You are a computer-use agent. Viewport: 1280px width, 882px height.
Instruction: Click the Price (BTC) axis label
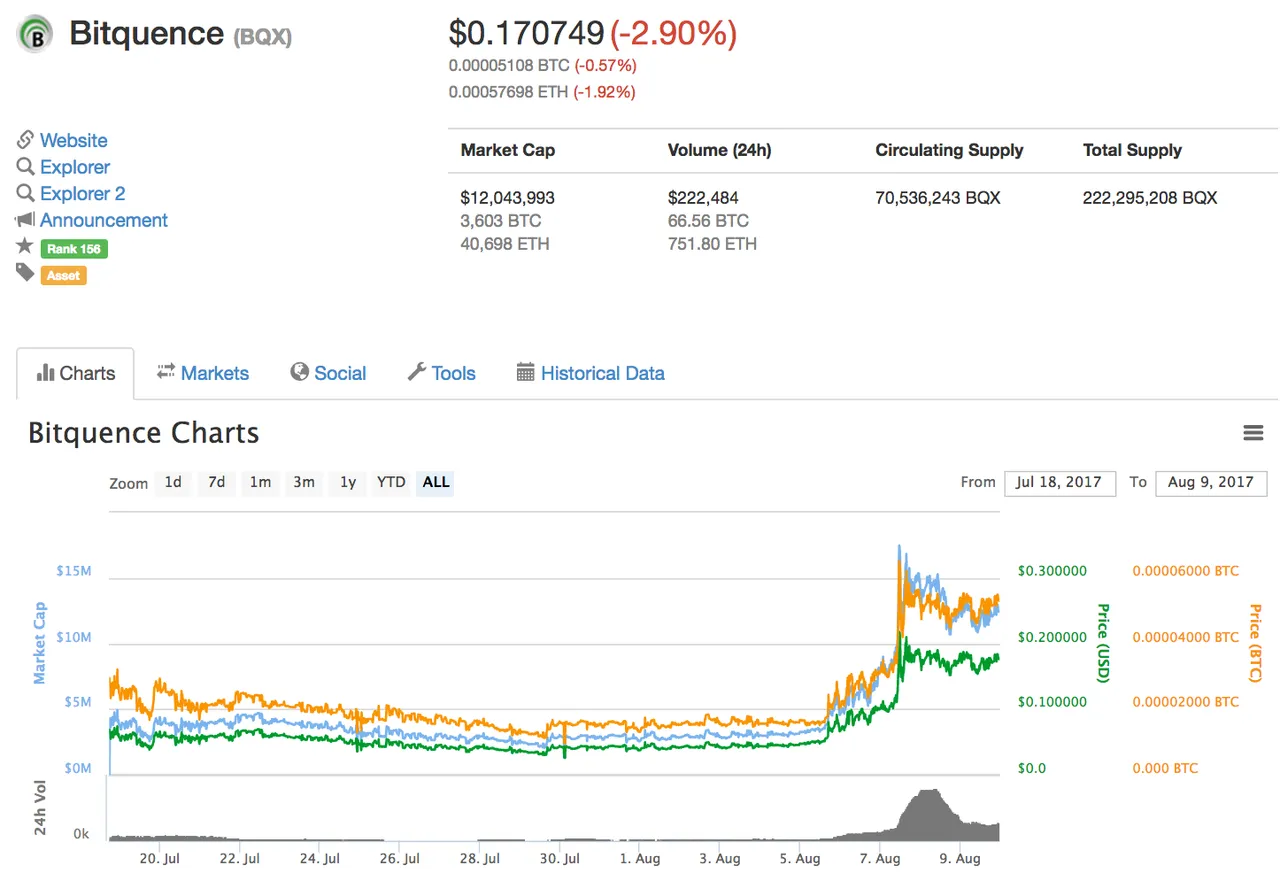click(x=1255, y=643)
